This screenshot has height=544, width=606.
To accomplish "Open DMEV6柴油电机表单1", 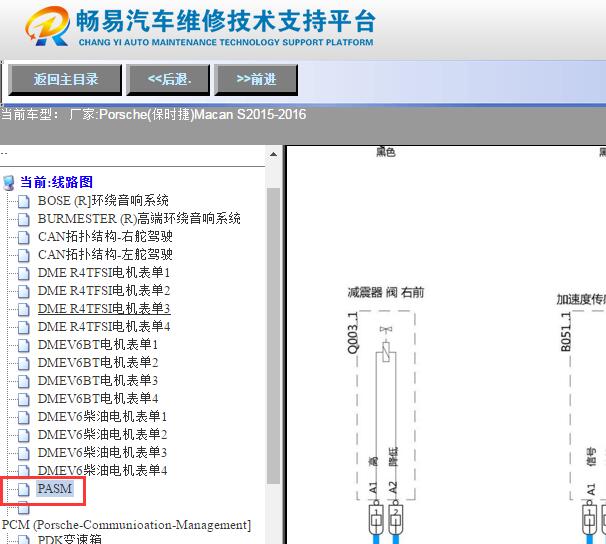I will pyautogui.click(x=102, y=417).
